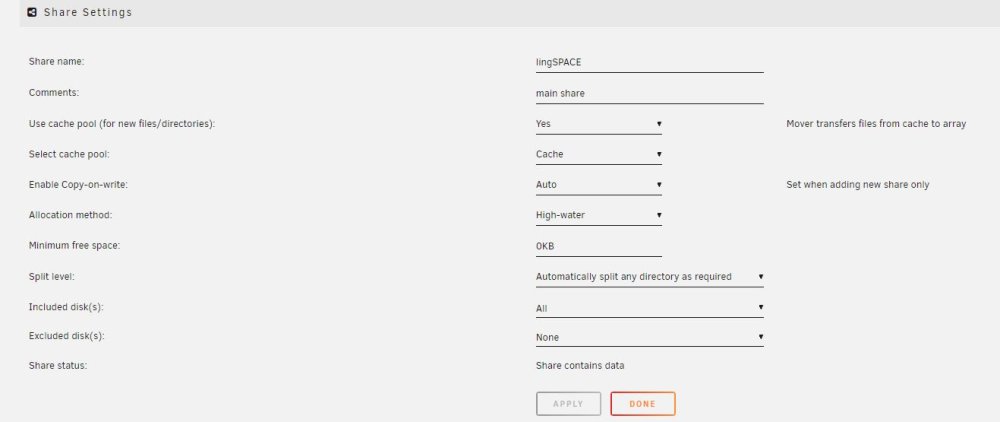
Task: Edit the Comments field main share
Action: click(649, 93)
